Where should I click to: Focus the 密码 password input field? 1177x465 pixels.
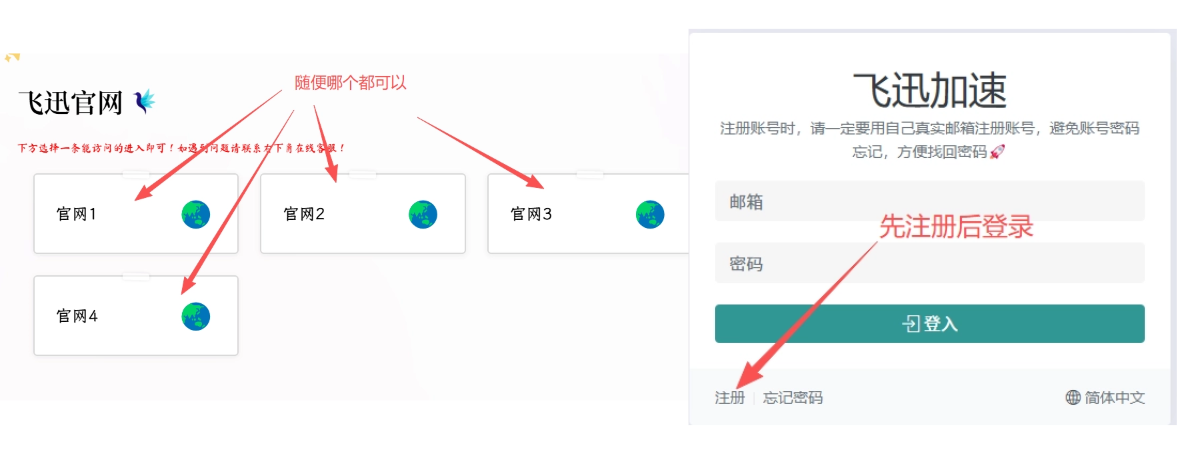pyautogui.click(x=929, y=264)
